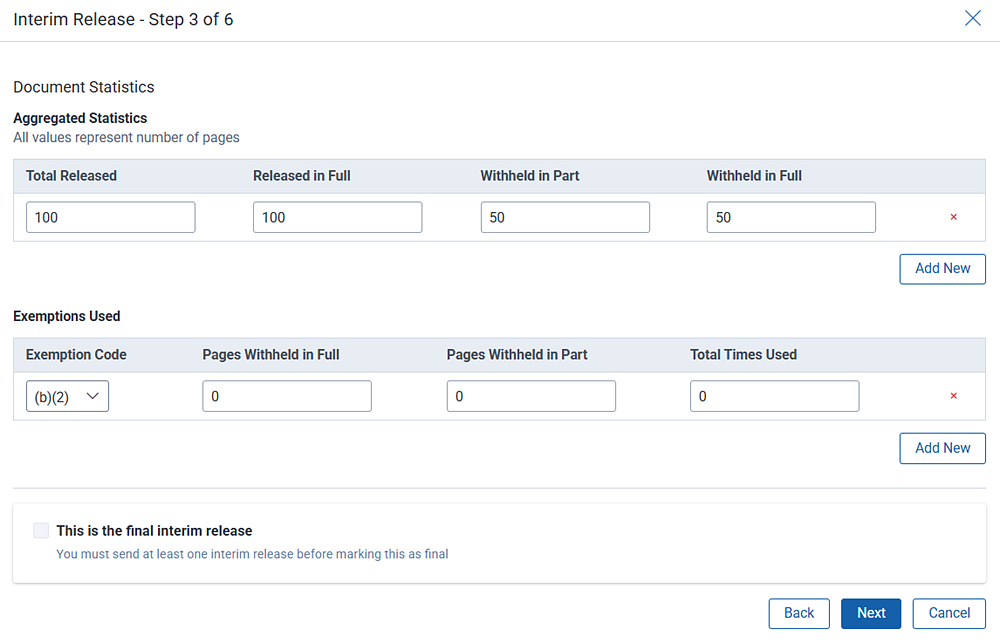Cancel the interim release wizard
Viewport: 1000px width, 643px height.
pos(949,613)
